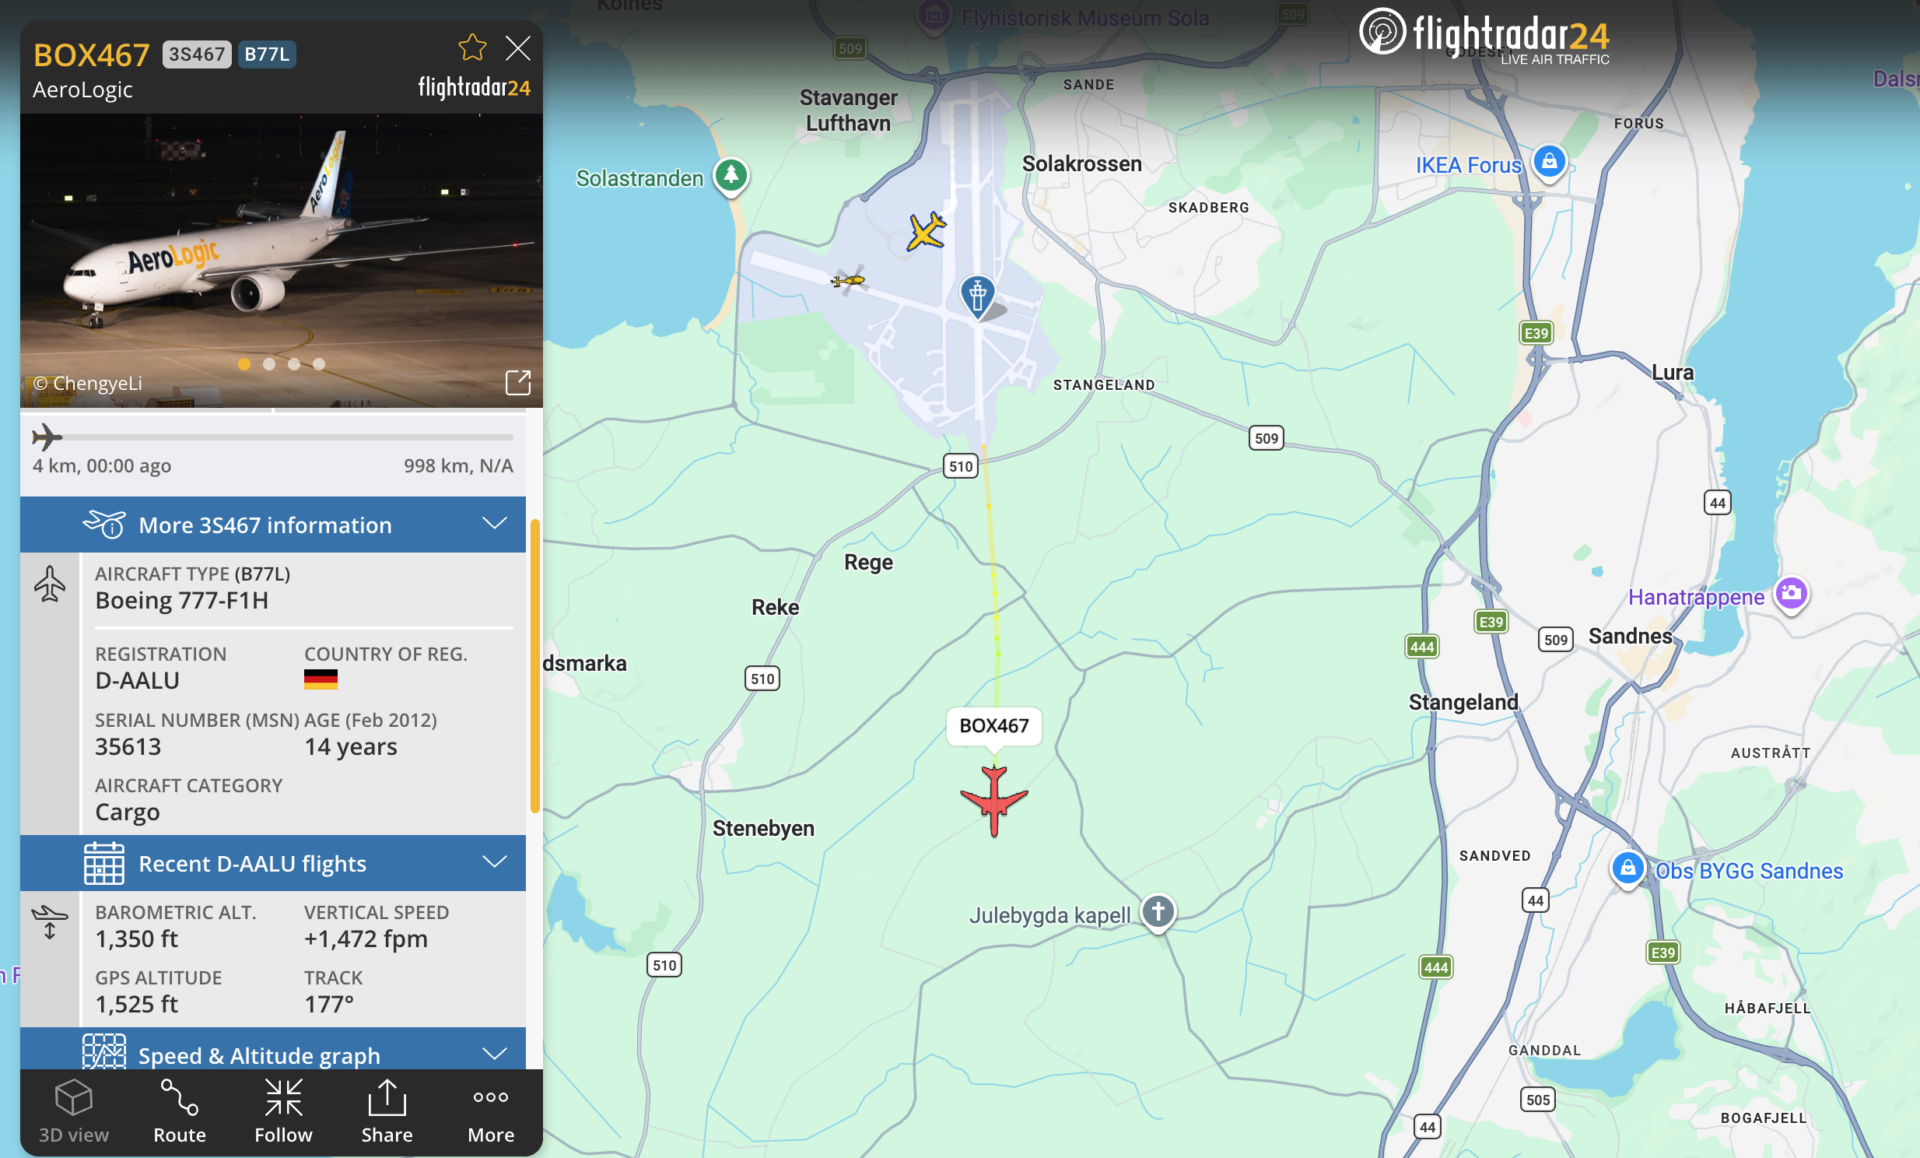Click the flight progress bar

click(273, 437)
